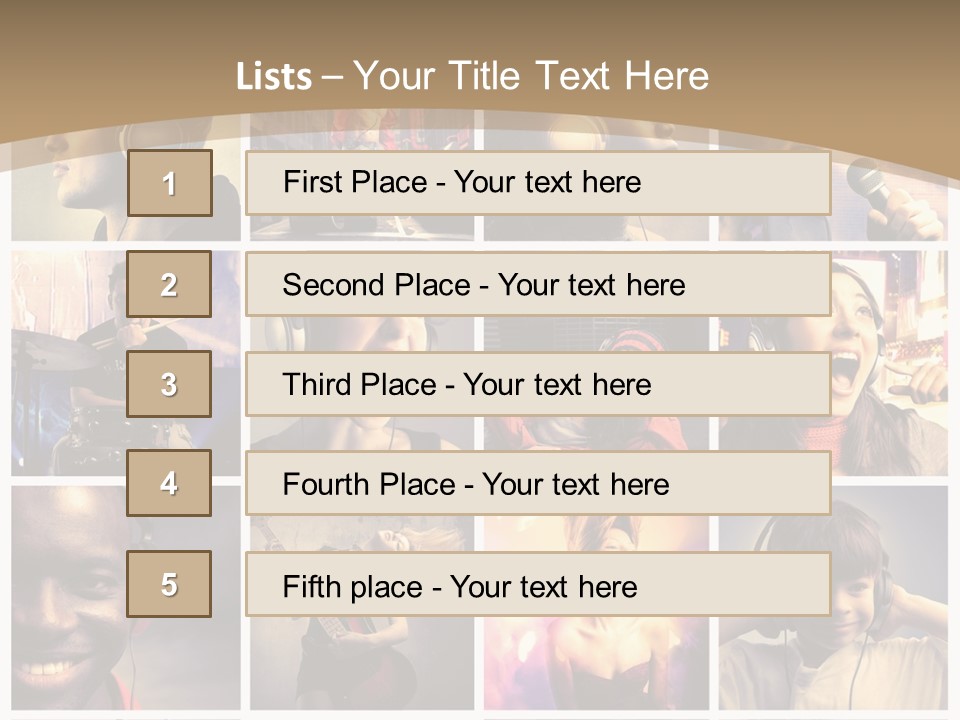This screenshot has width=960, height=720.
Task: Click the bold word Lists in title
Action: (x=274, y=77)
